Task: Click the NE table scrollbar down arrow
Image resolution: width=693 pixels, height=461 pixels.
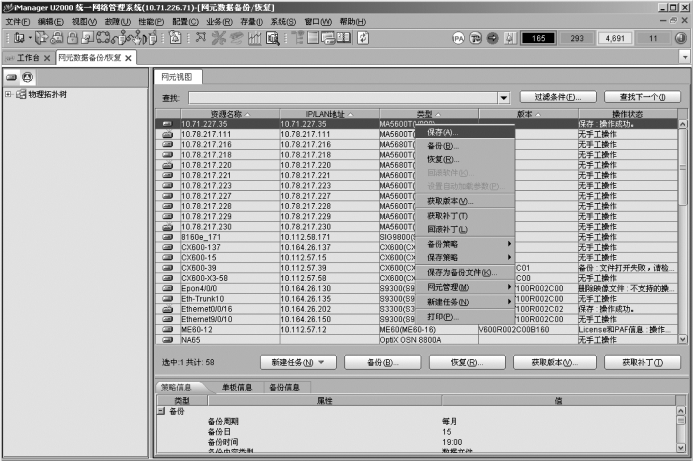Action: (x=682, y=339)
